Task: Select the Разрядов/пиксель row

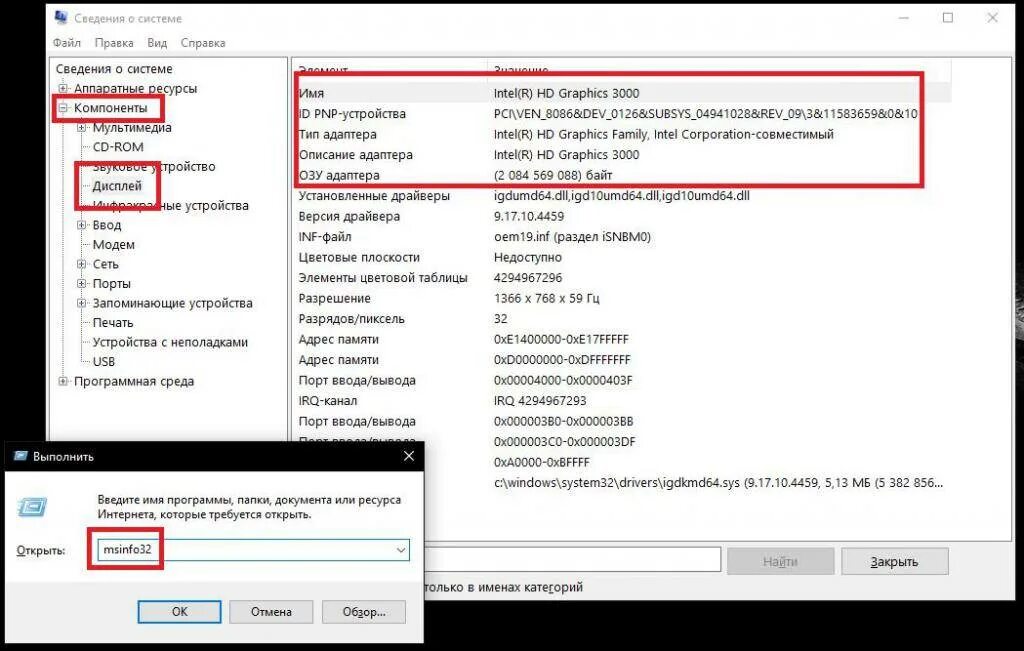Action: pyautogui.click(x=624, y=319)
